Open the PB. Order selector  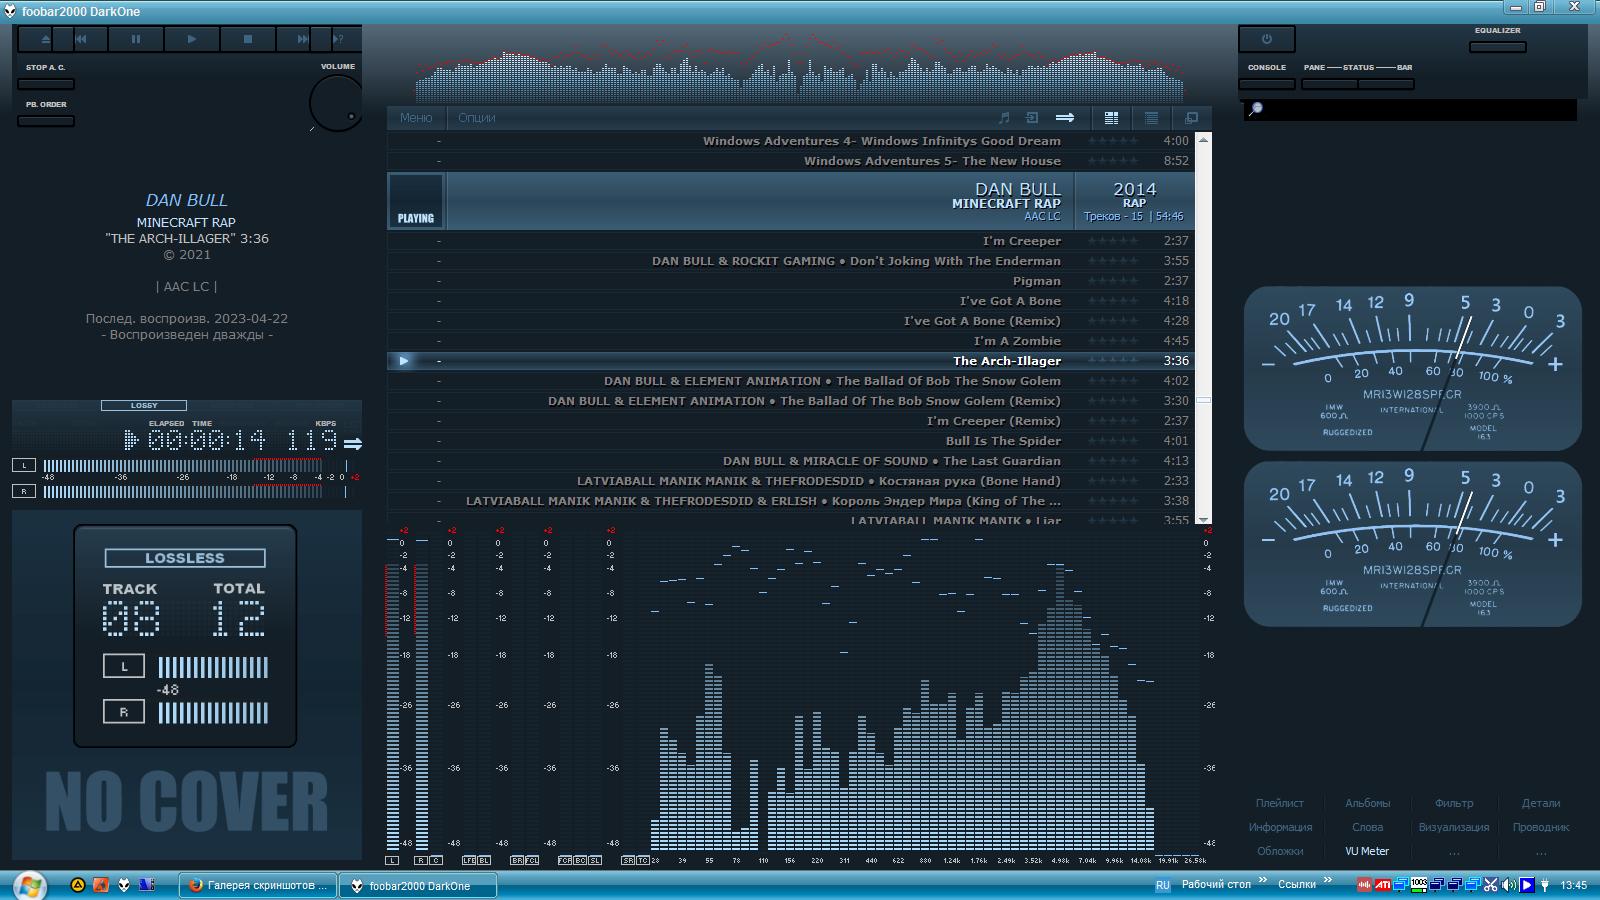(46, 121)
